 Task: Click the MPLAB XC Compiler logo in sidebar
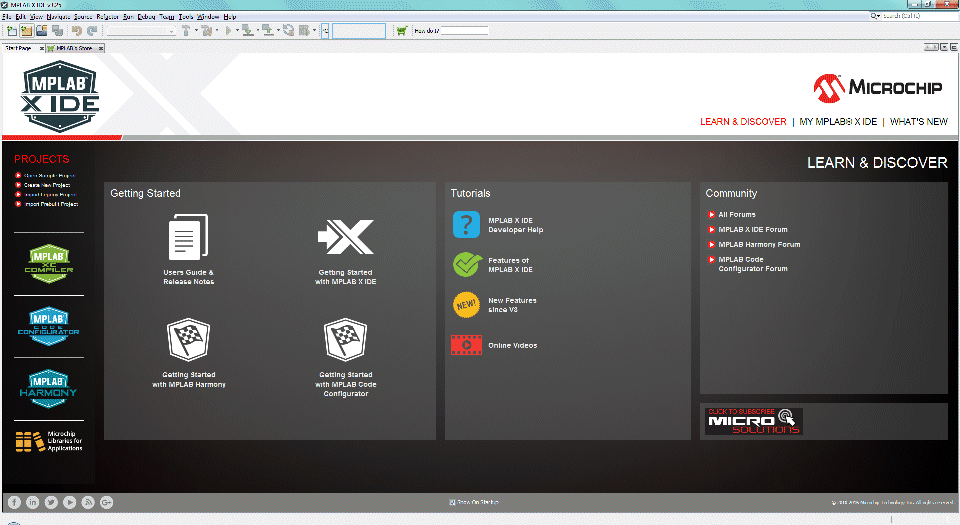pos(49,263)
